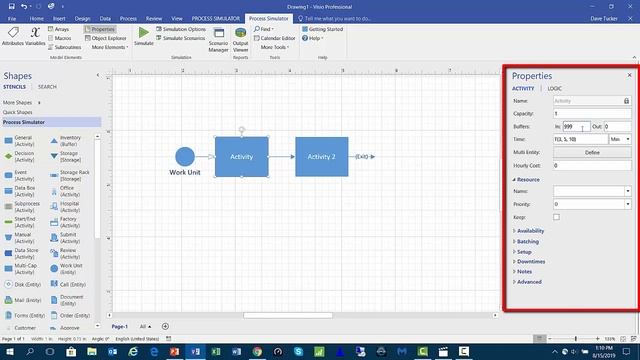Open the Resource Name dropdown

click(627, 191)
